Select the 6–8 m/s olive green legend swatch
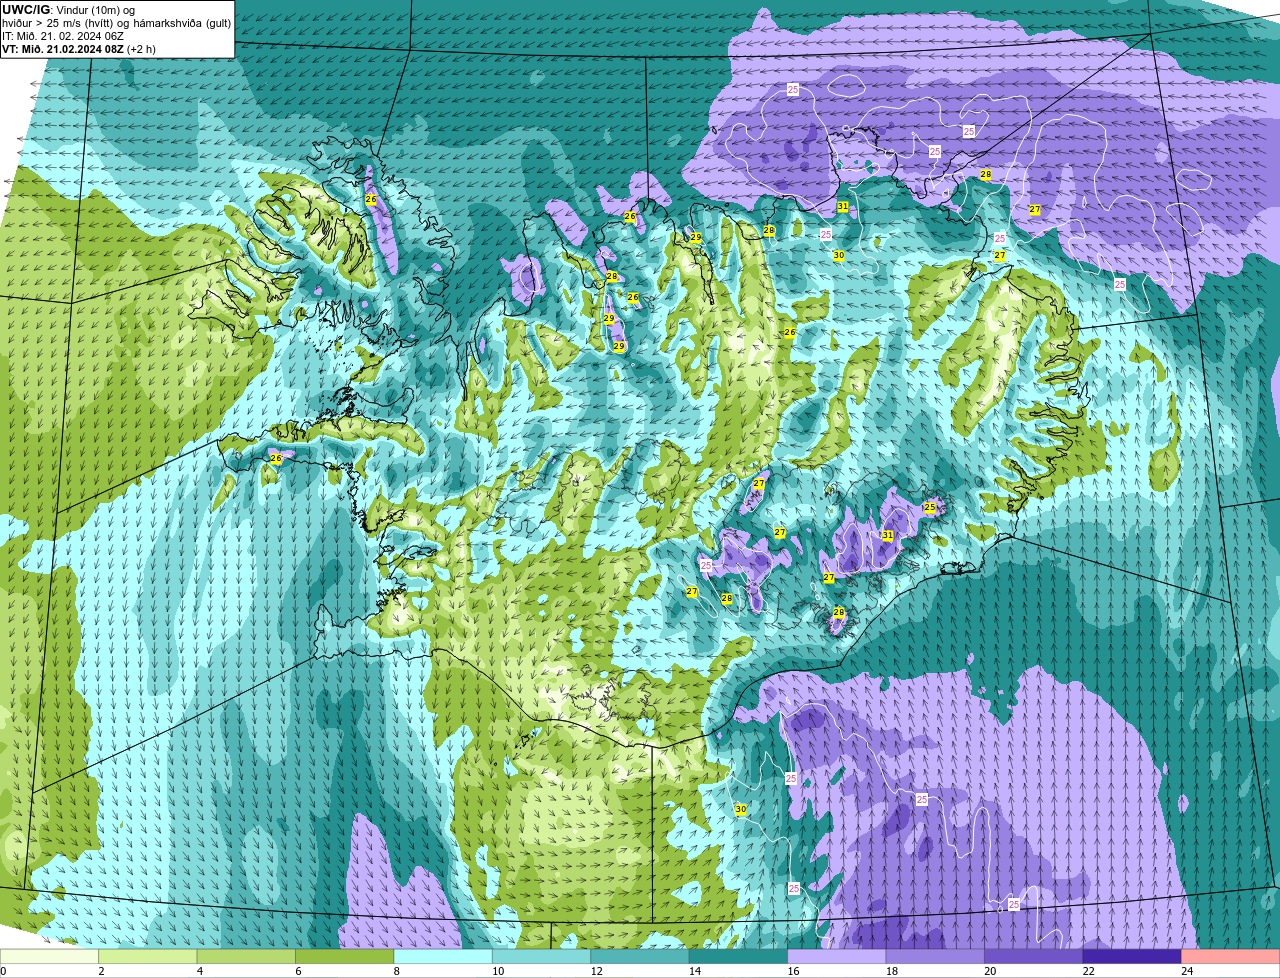This screenshot has width=1280, height=978. pyautogui.click(x=346, y=956)
